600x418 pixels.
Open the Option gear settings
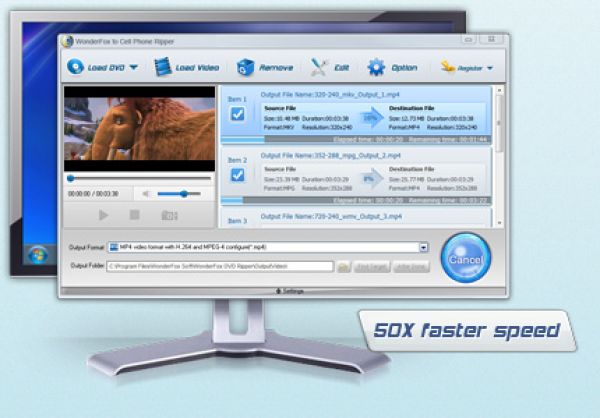[392, 67]
